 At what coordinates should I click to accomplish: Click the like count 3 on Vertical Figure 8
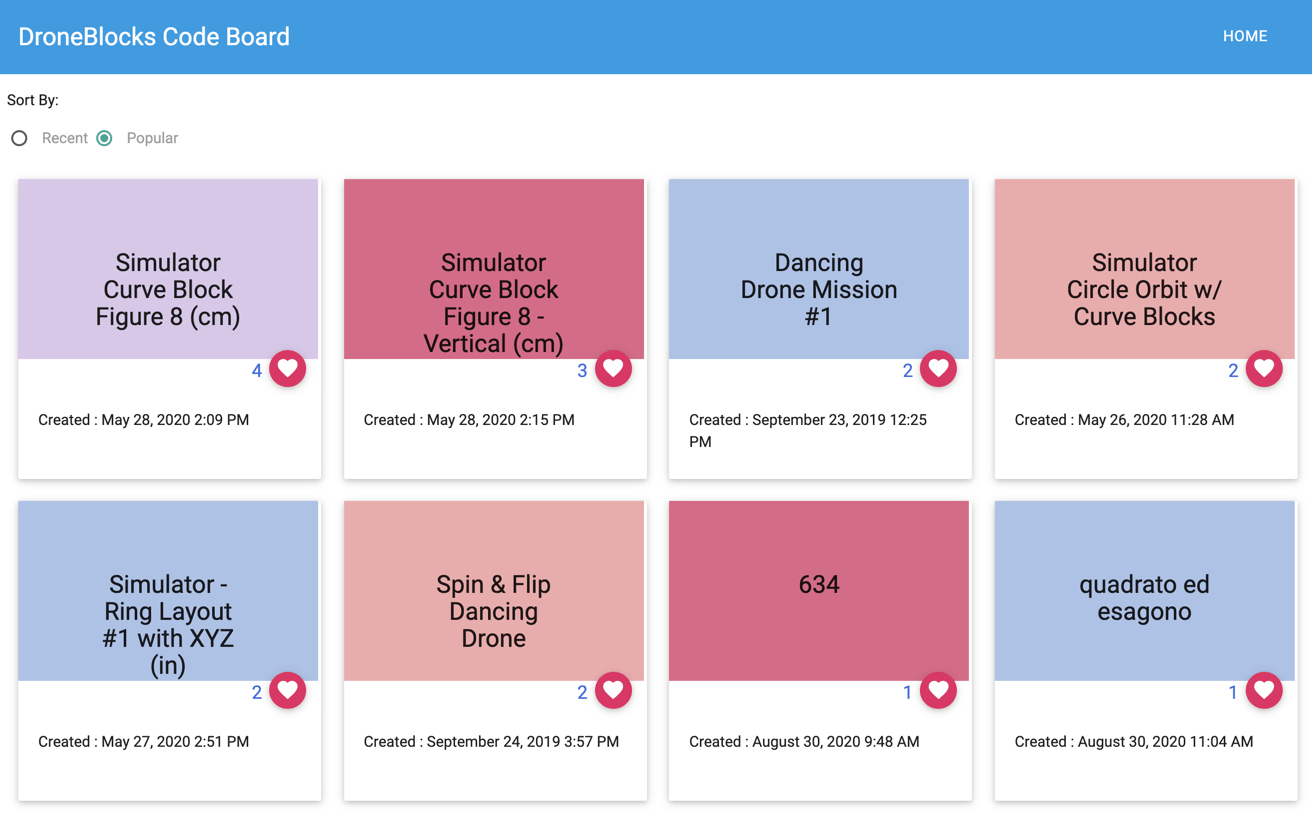click(x=583, y=370)
